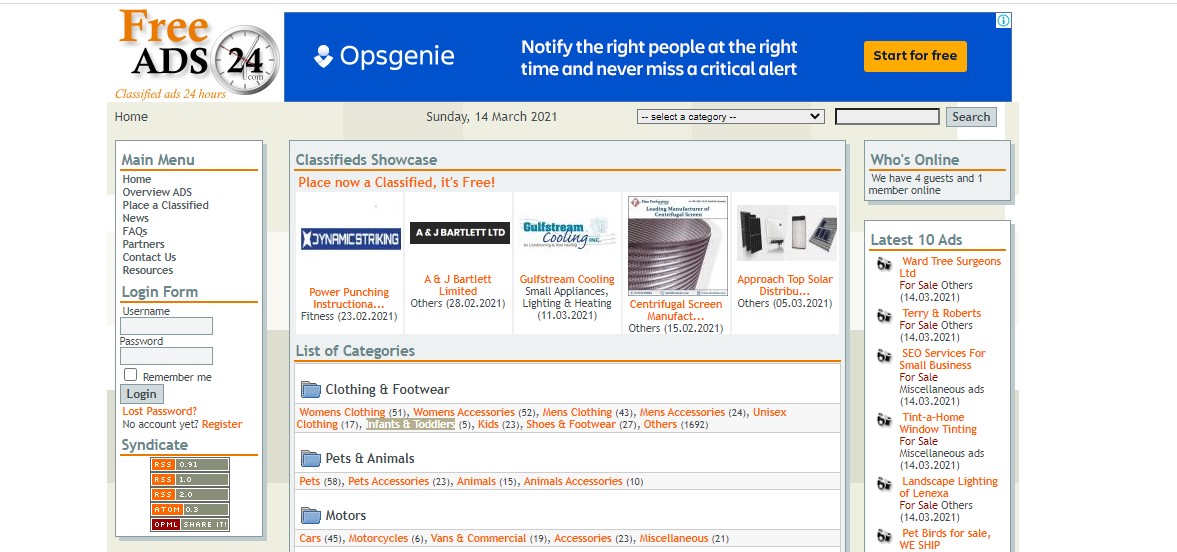Toggle the Remember me checkbox
Screen dimensions: 1177x552
click(130, 375)
